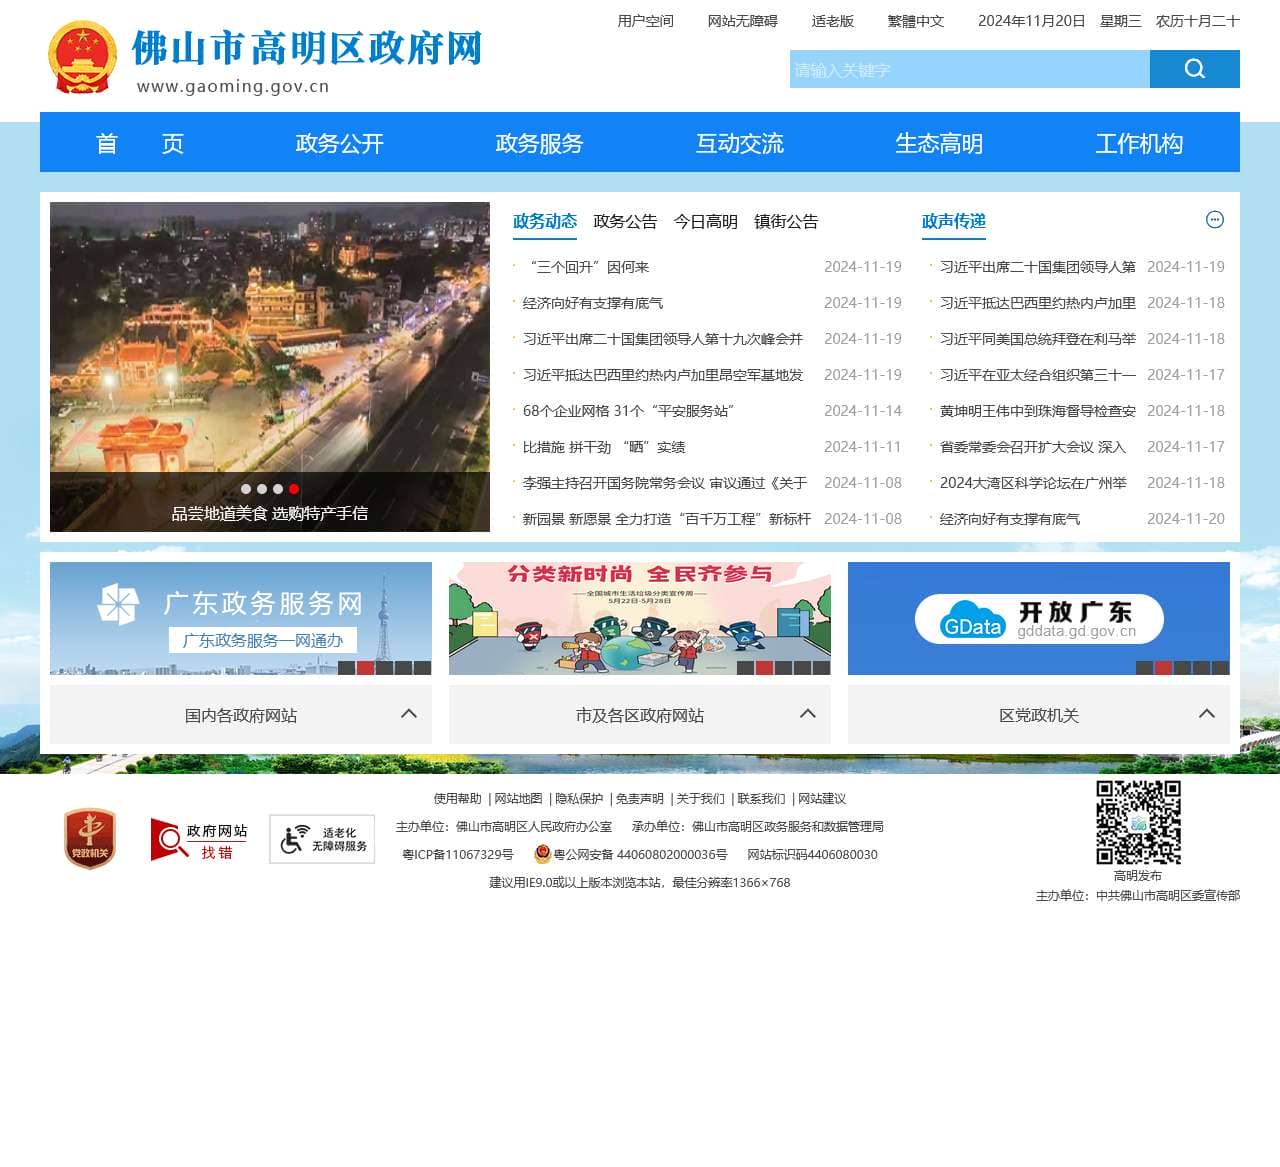The image size is (1280, 1167).
Task: Switch to the 镇街公告 tab
Action: coord(786,222)
